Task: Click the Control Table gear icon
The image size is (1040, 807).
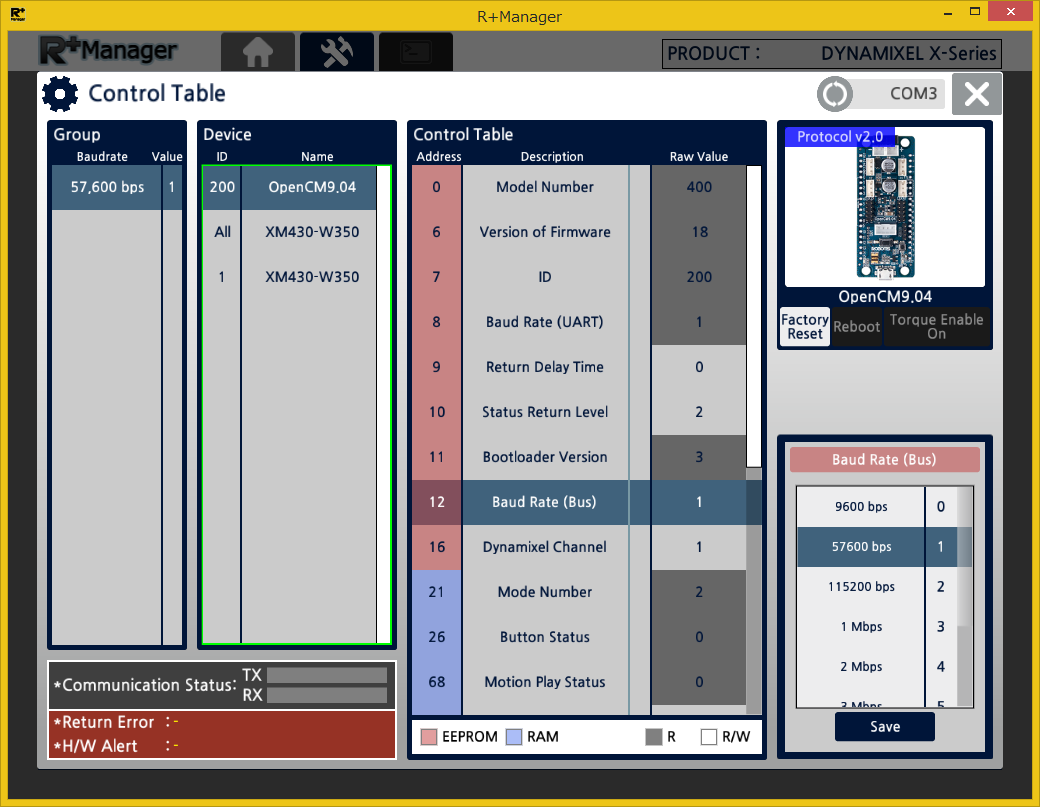Action: (60, 93)
